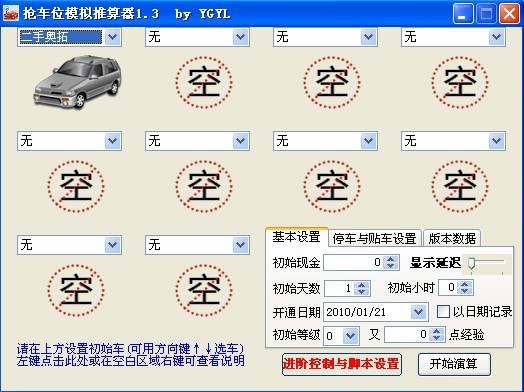The width and height of the screenshot is (524, 392).
Task: Click the red car app icon in title bar
Action: click(x=11, y=13)
